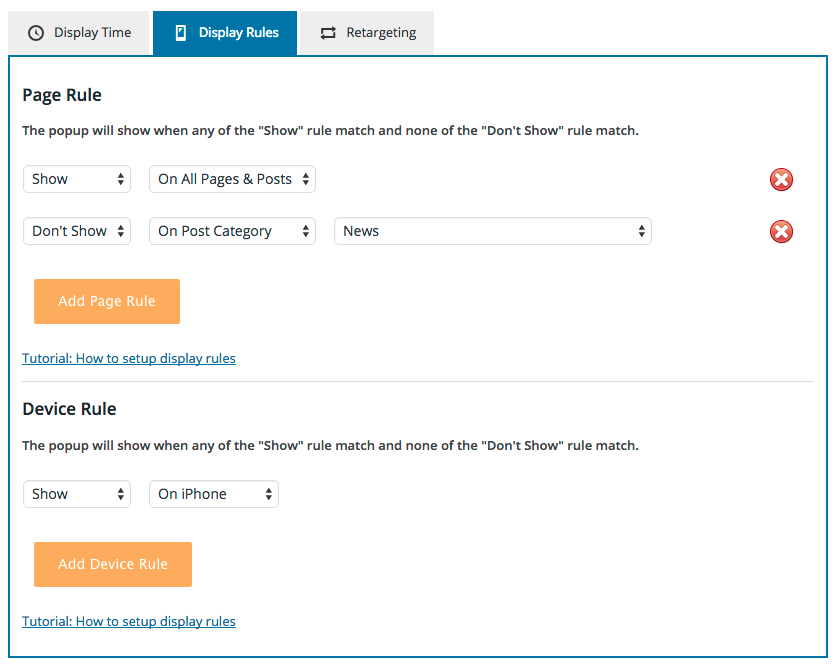The height and width of the screenshot is (669, 838).
Task: Expand the 'On iPhone' device dropdown
Action: click(214, 495)
